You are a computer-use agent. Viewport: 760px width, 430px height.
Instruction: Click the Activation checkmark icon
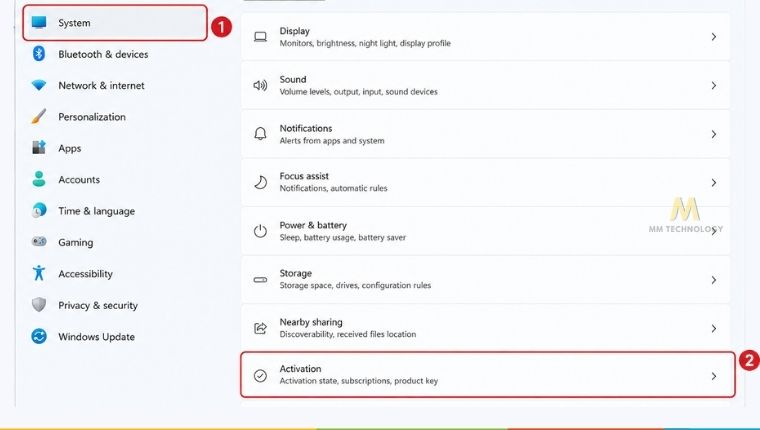click(x=260, y=376)
